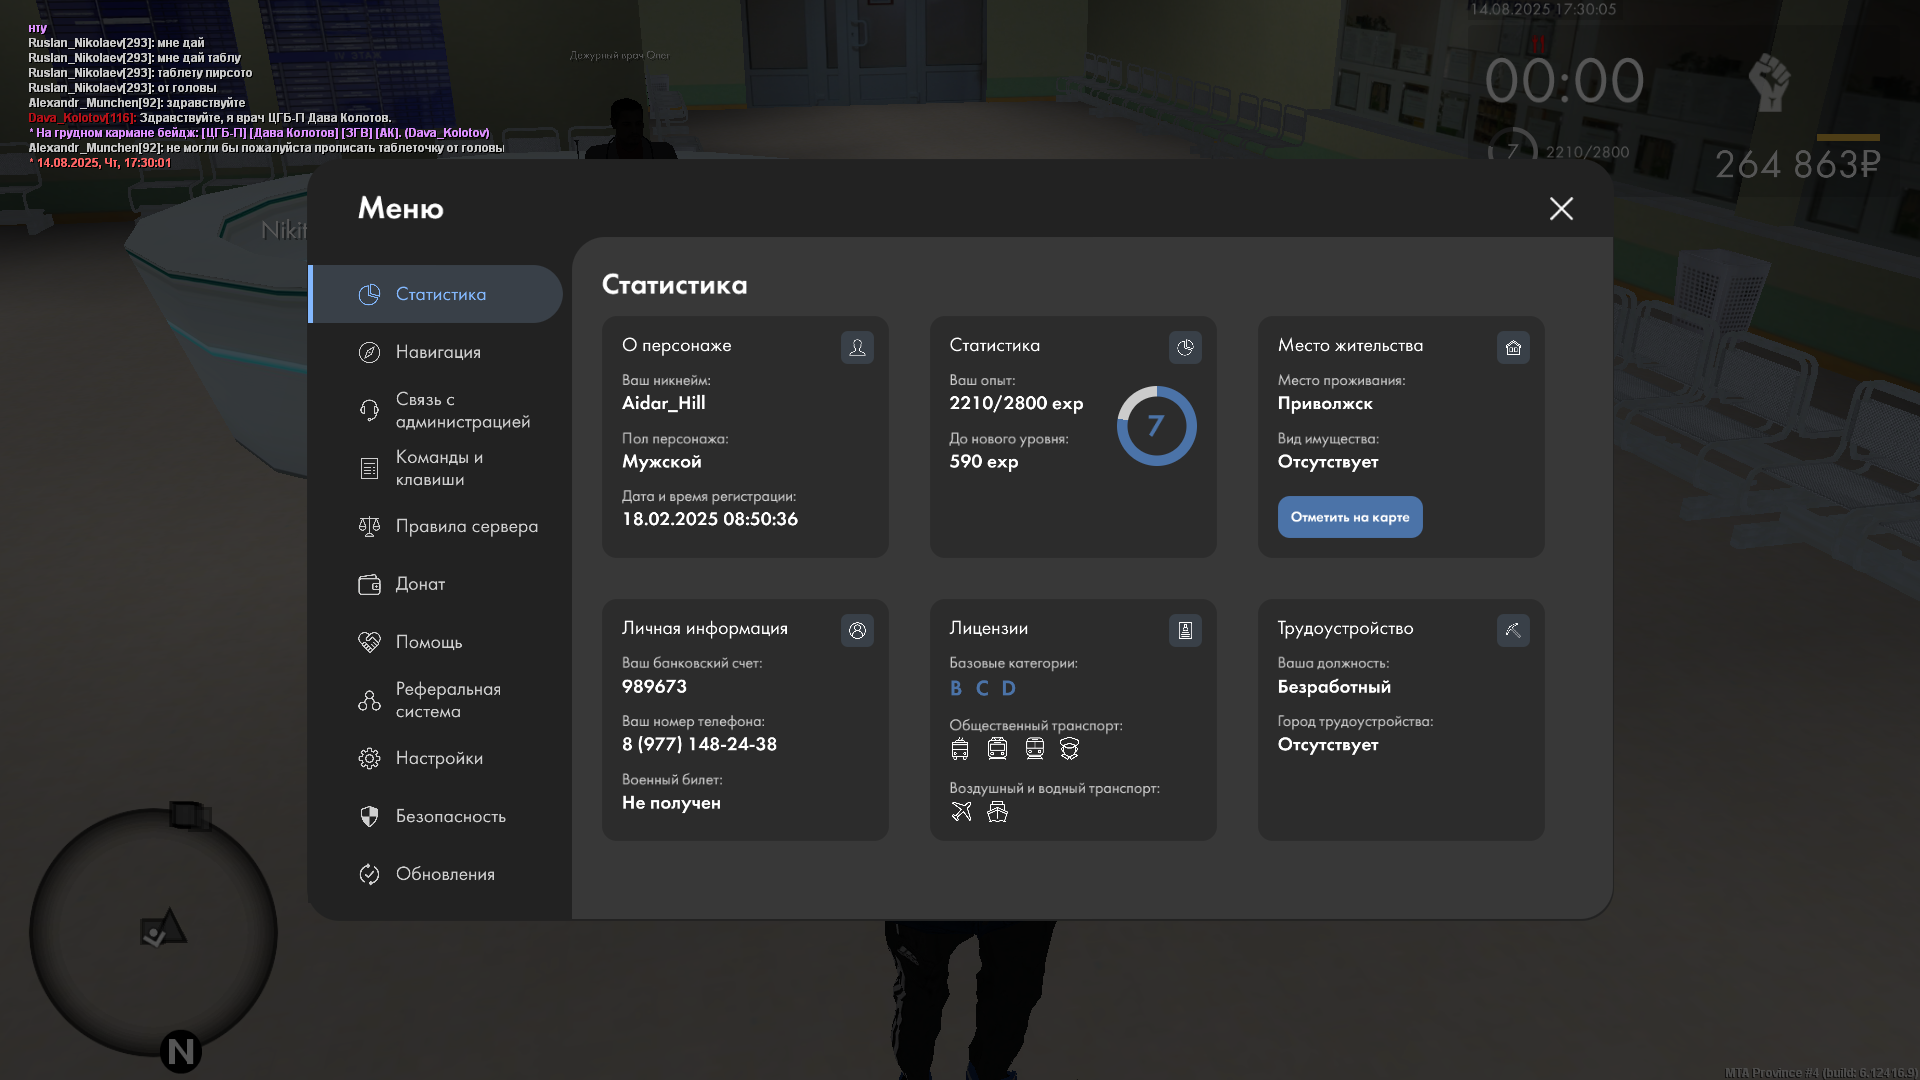Select Настройки in the sidebar

click(438, 758)
